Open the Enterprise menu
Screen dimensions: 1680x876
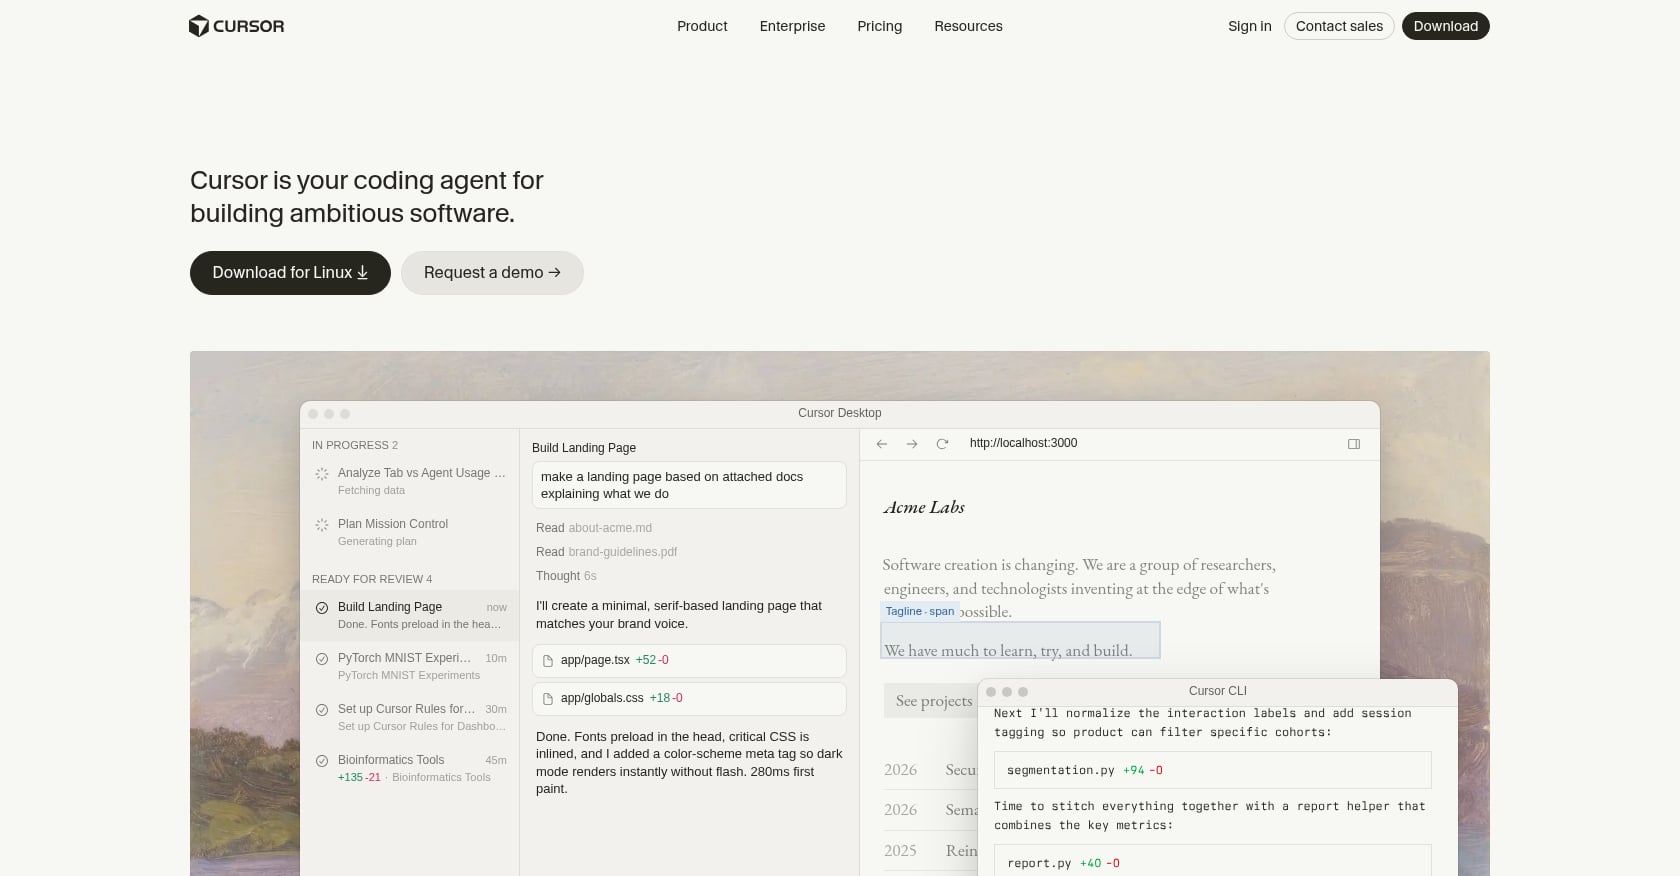click(792, 26)
